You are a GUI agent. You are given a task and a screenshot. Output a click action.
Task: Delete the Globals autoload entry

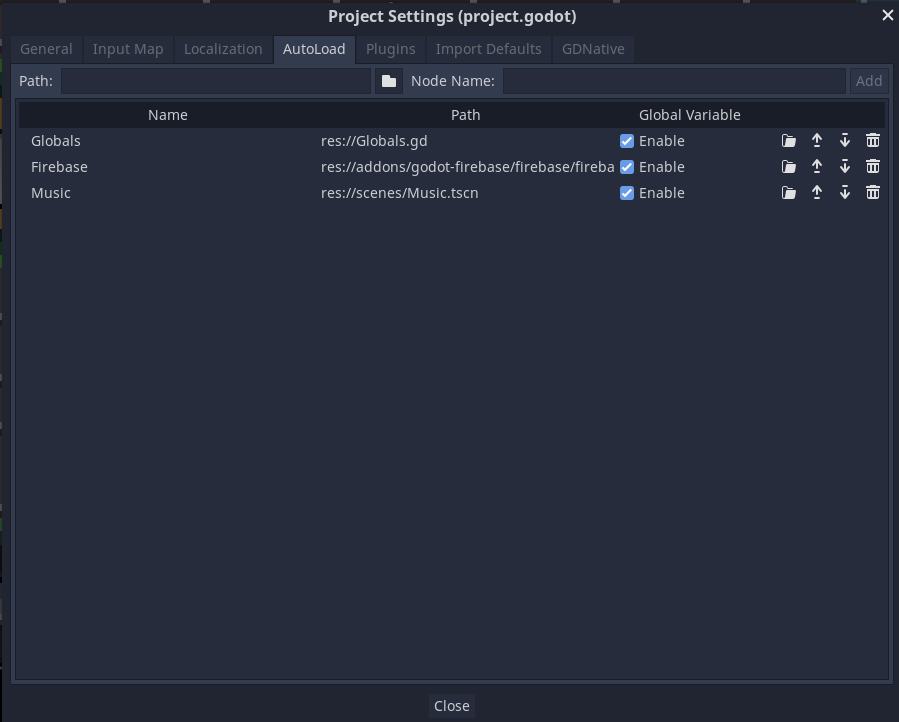click(873, 140)
